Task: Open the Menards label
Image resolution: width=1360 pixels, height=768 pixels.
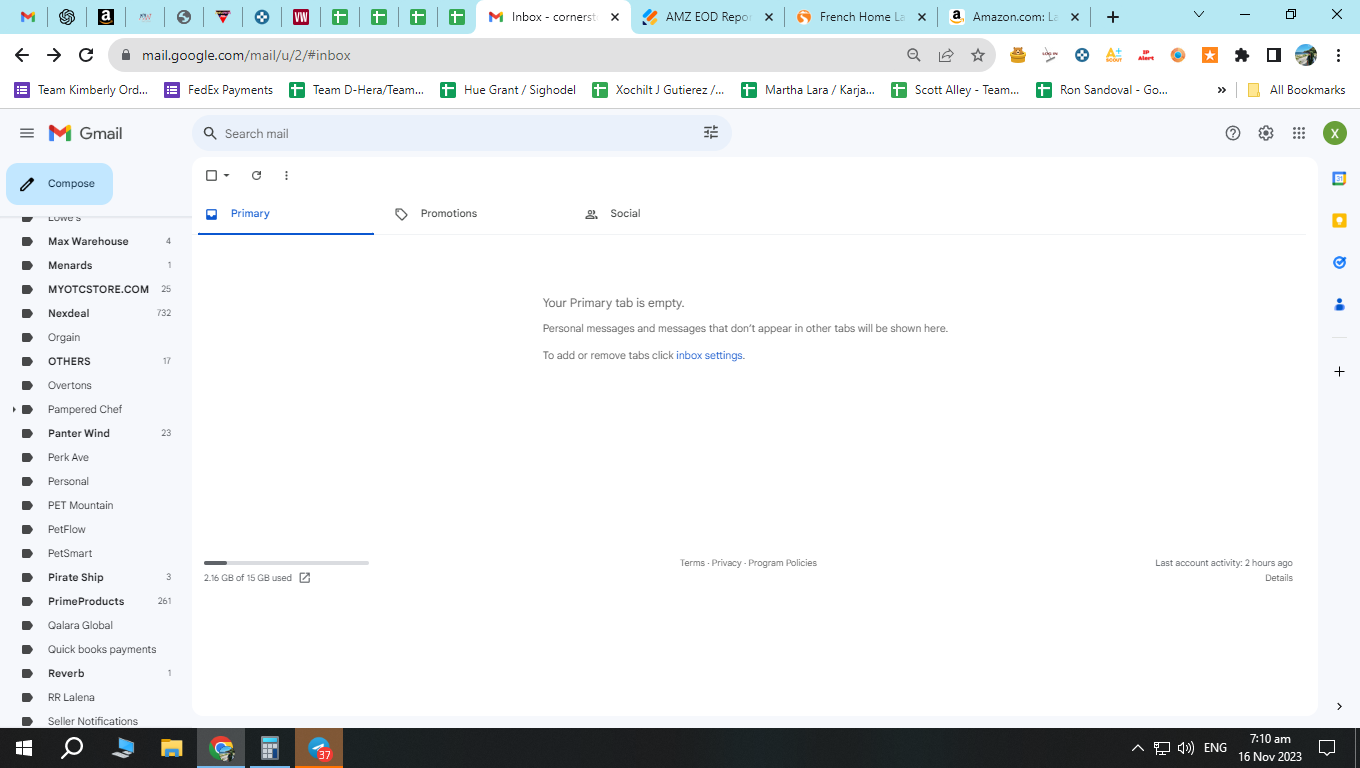Action: [x=70, y=265]
